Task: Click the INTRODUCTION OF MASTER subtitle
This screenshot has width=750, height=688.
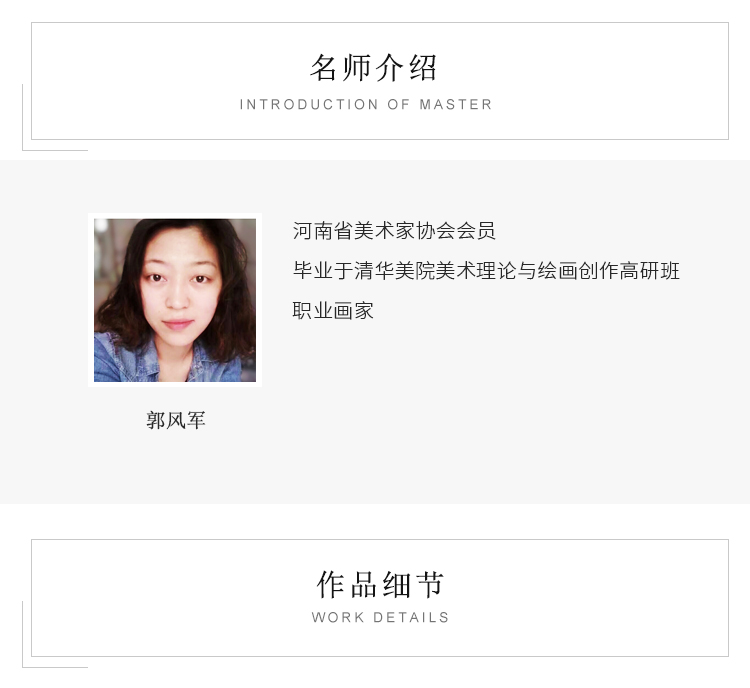Action: click(366, 104)
